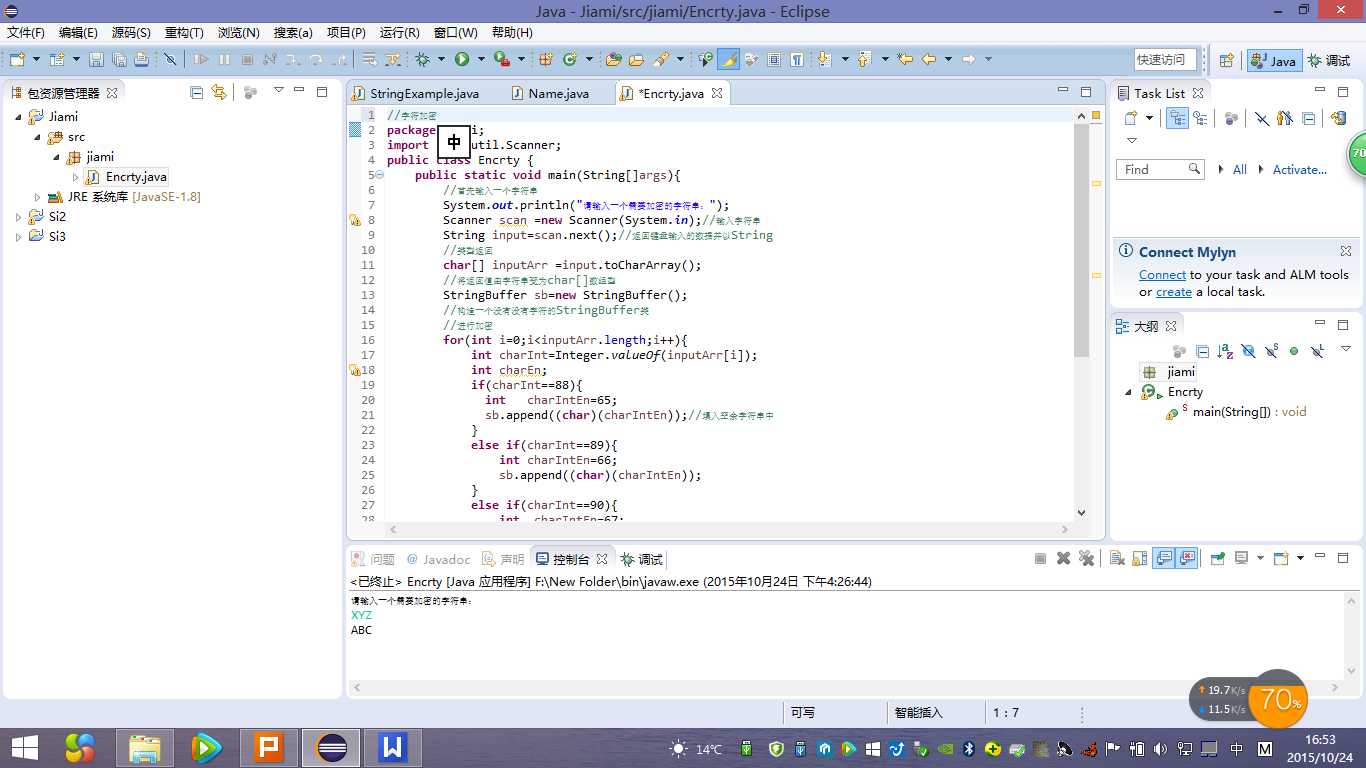Image resolution: width=1366 pixels, height=768 pixels.
Task: Click the Open Perspective icon
Action: point(1227,60)
